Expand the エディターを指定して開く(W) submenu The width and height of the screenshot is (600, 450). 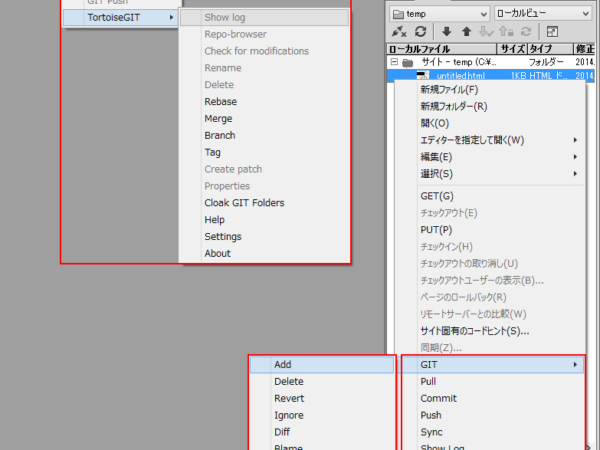(x=575, y=140)
